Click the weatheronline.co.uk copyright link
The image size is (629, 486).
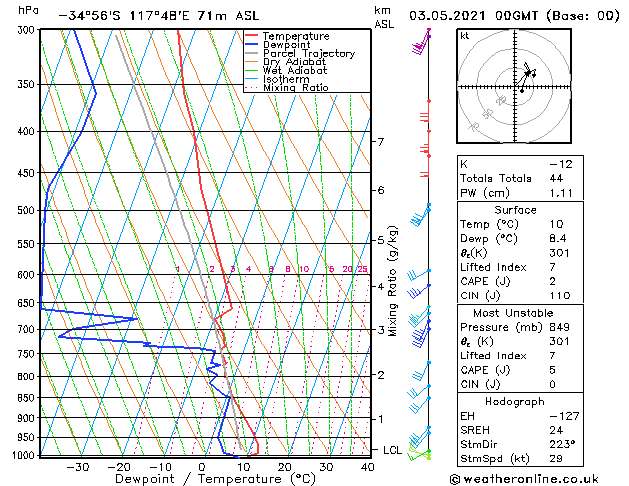524,479
